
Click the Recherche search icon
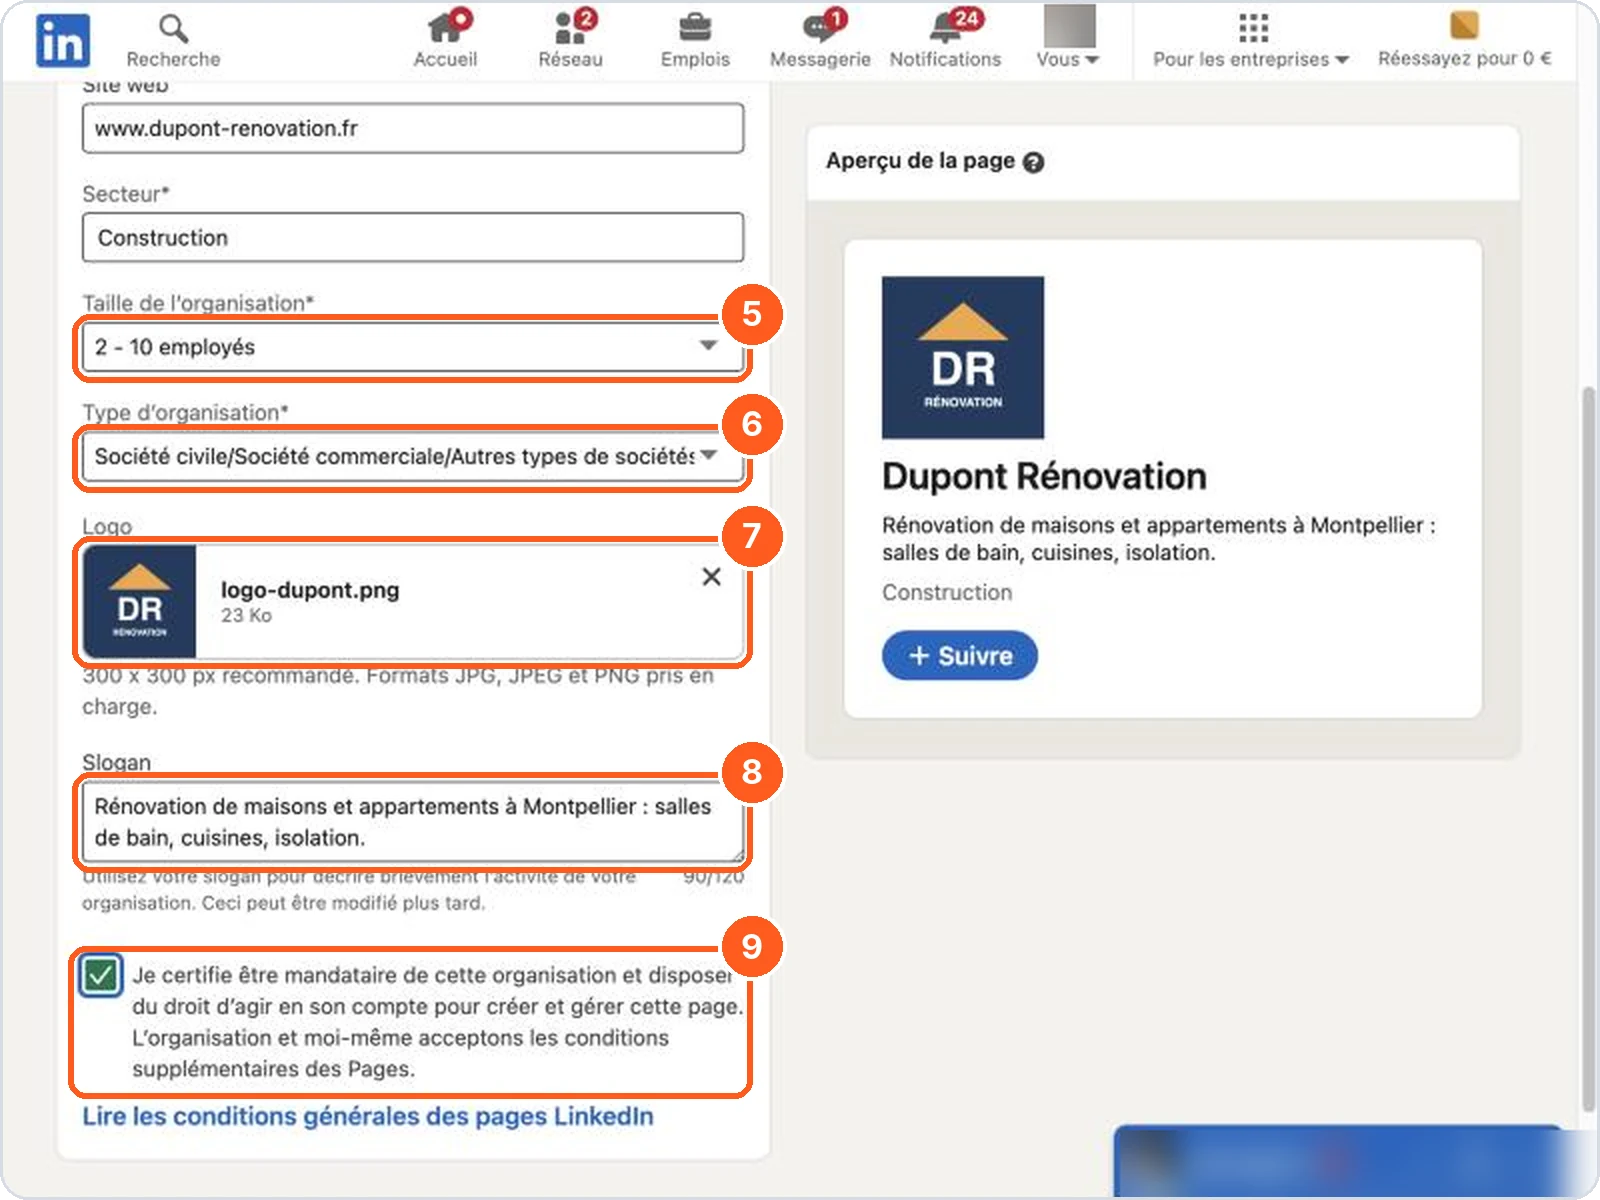click(173, 28)
